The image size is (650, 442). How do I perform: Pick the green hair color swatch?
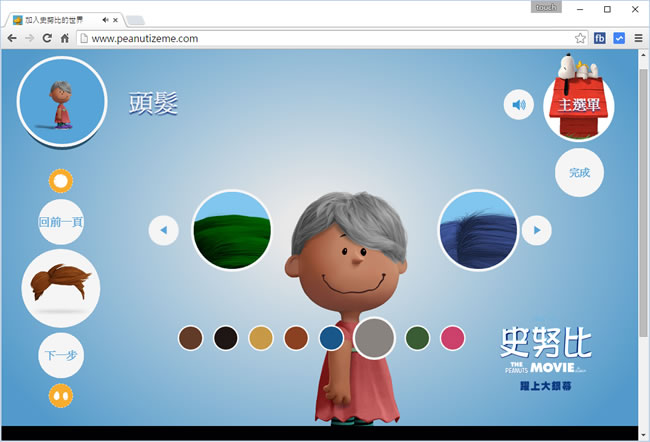[417, 338]
